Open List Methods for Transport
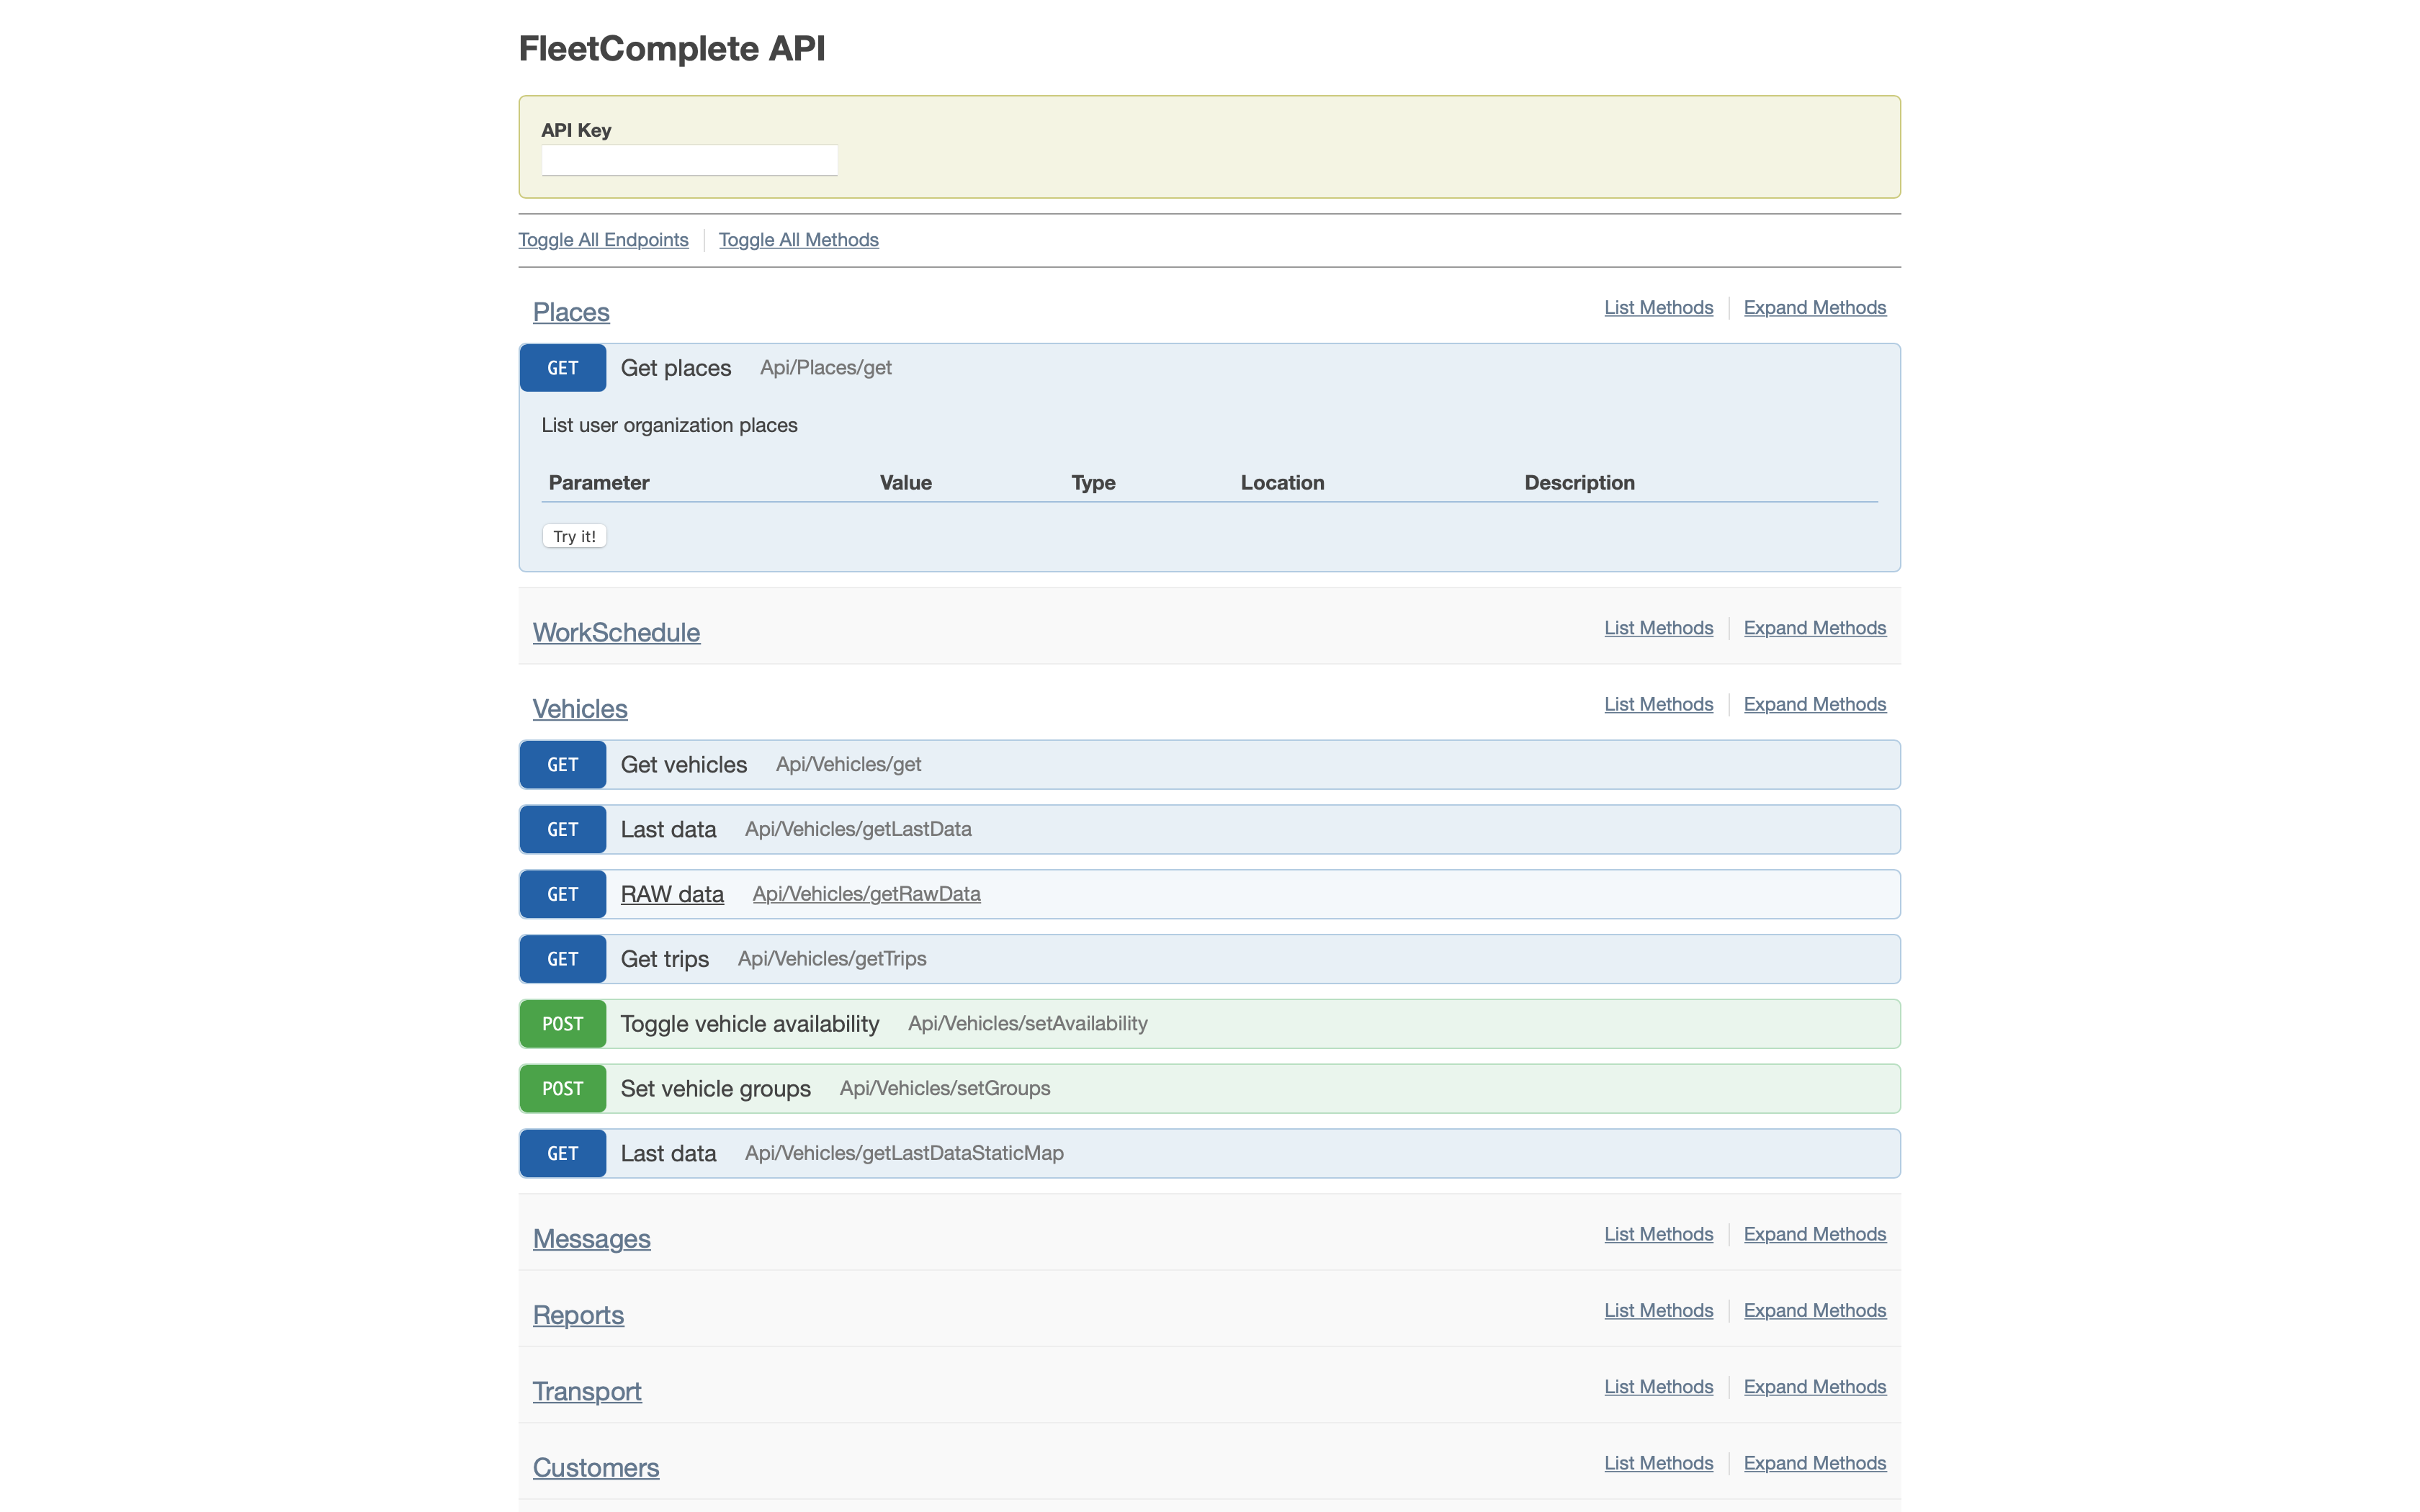This screenshot has height=1512, width=2420. click(1658, 1387)
